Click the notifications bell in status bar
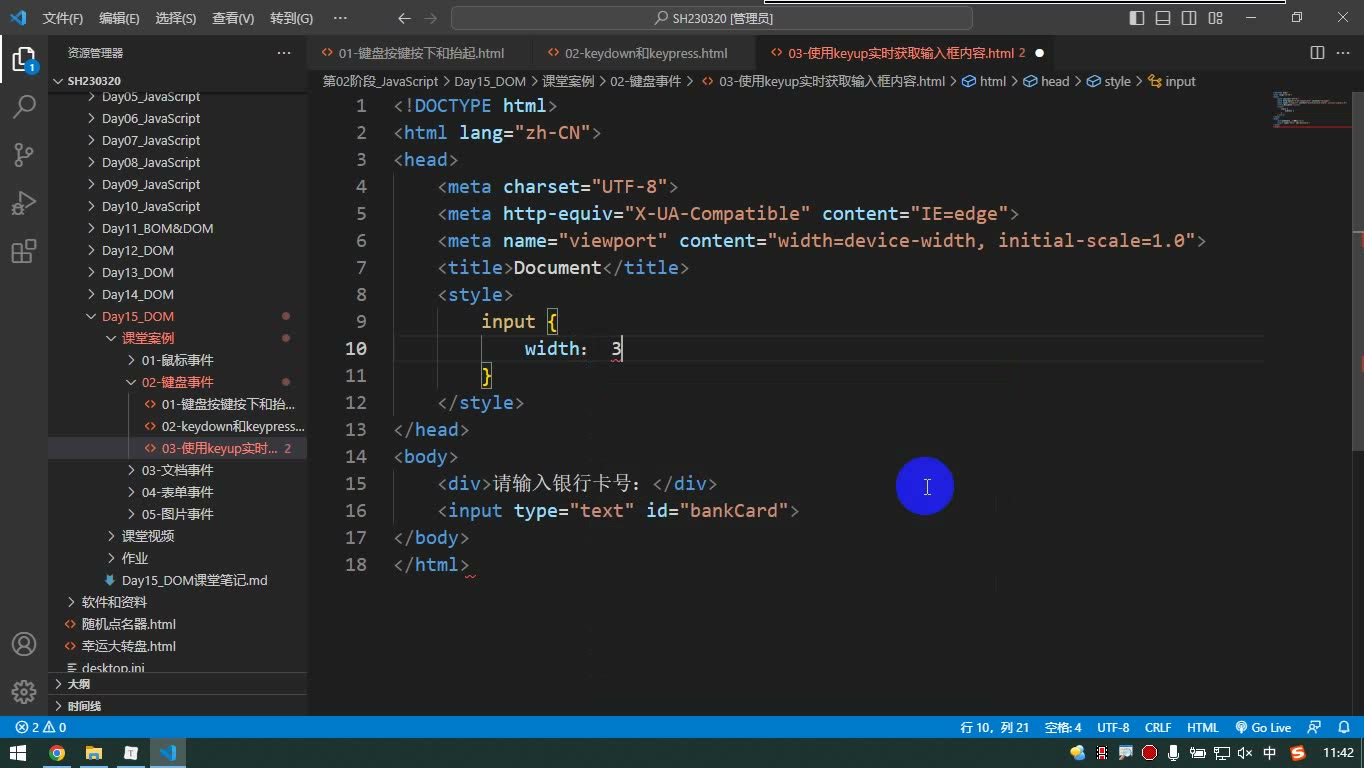1364x768 pixels. click(x=1342, y=728)
